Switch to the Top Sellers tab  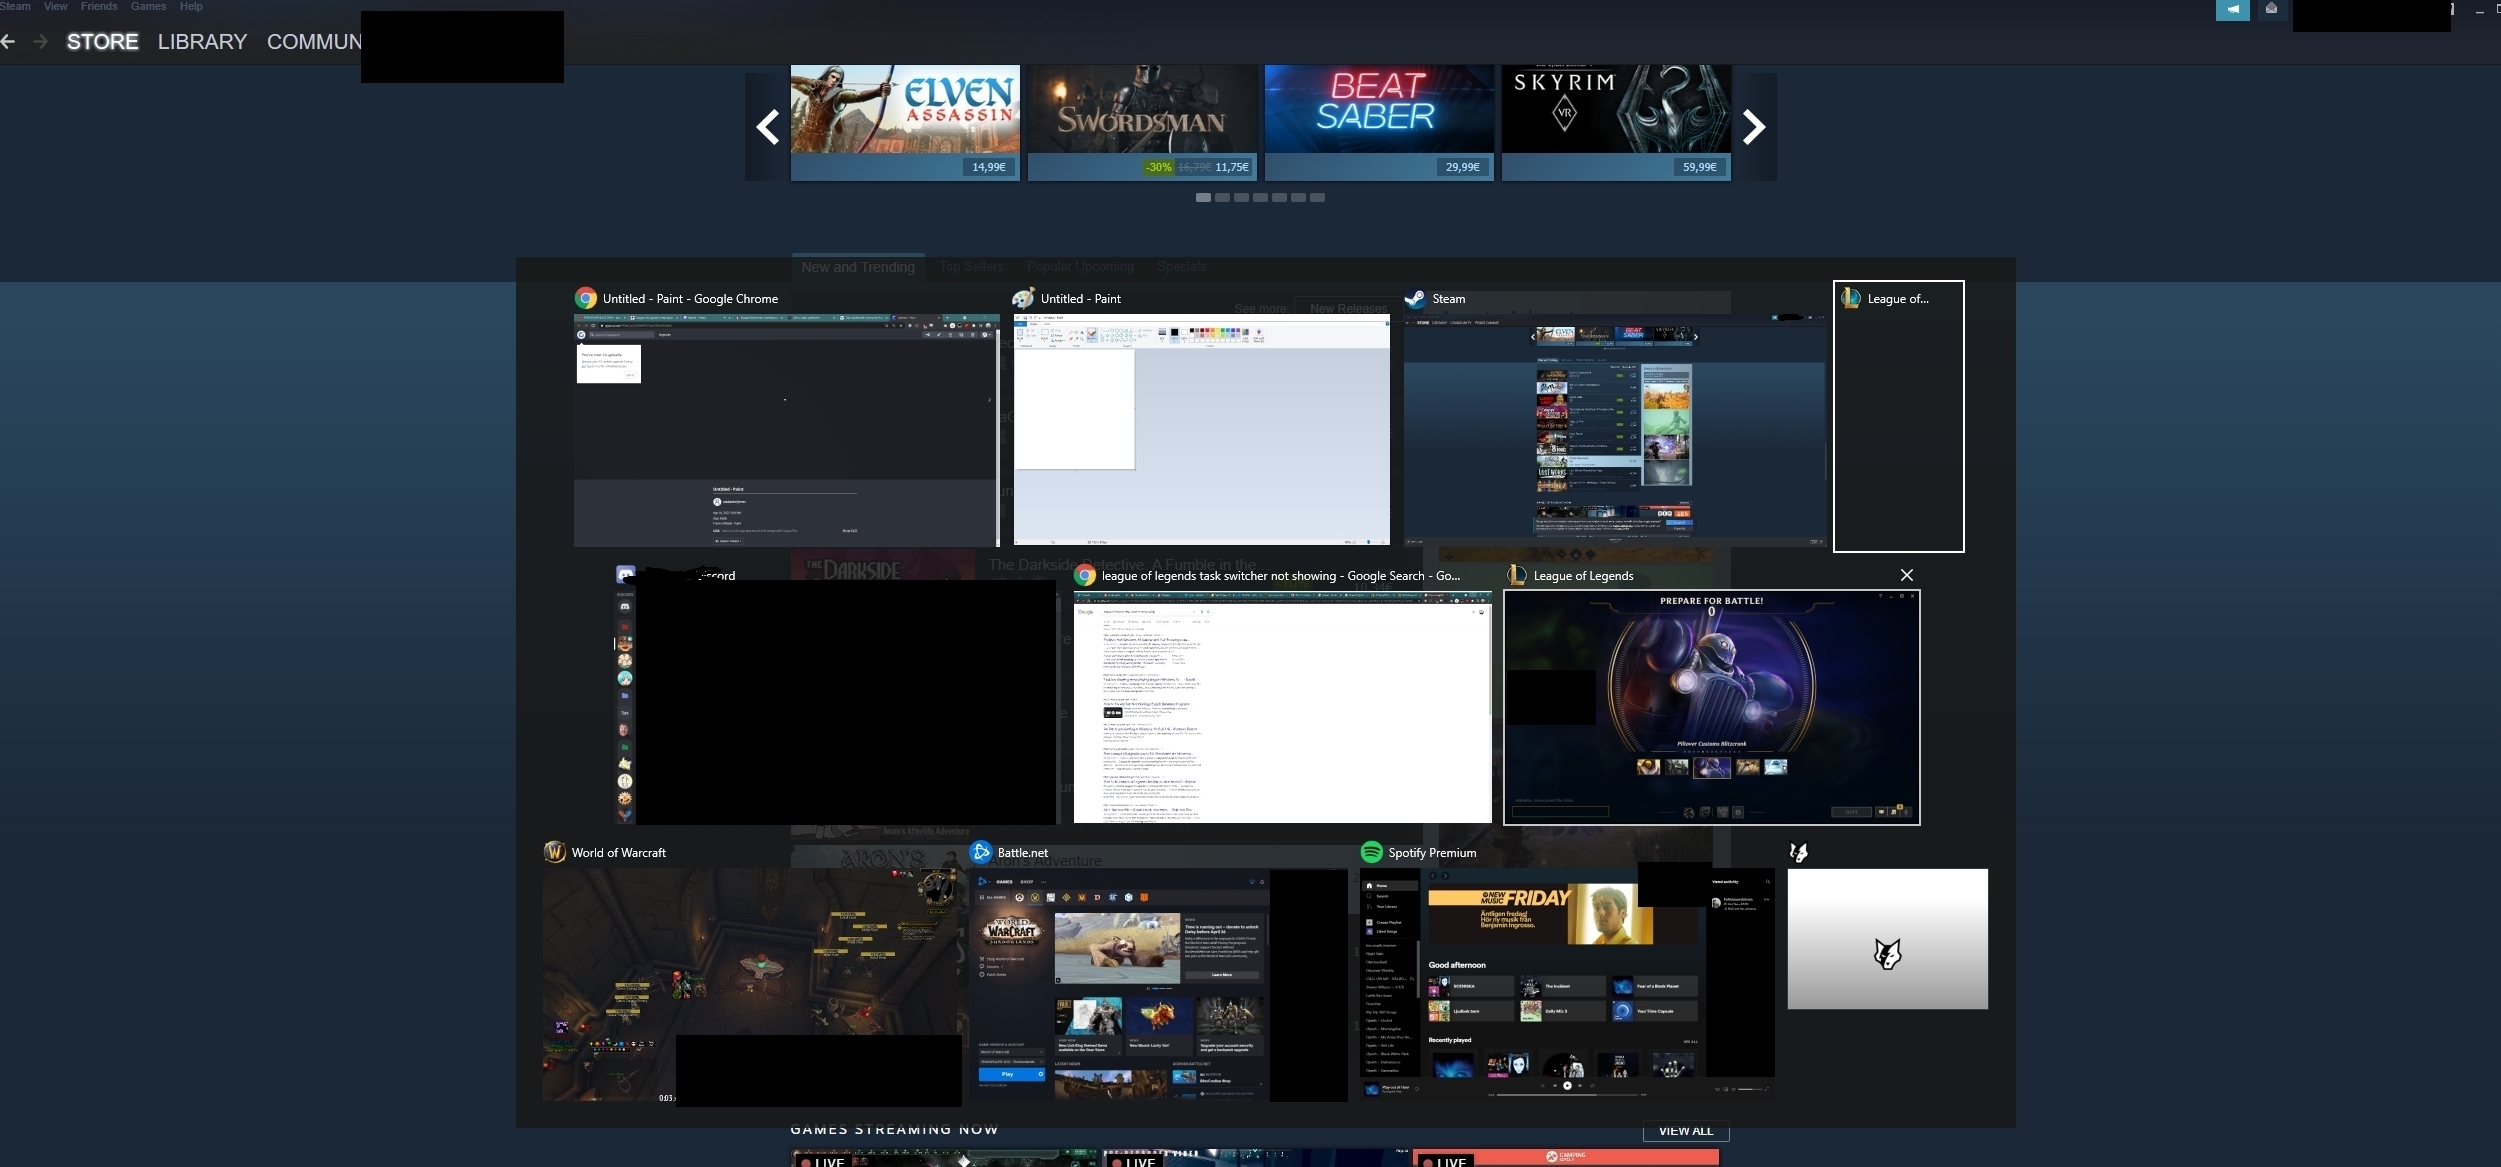(971, 266)
